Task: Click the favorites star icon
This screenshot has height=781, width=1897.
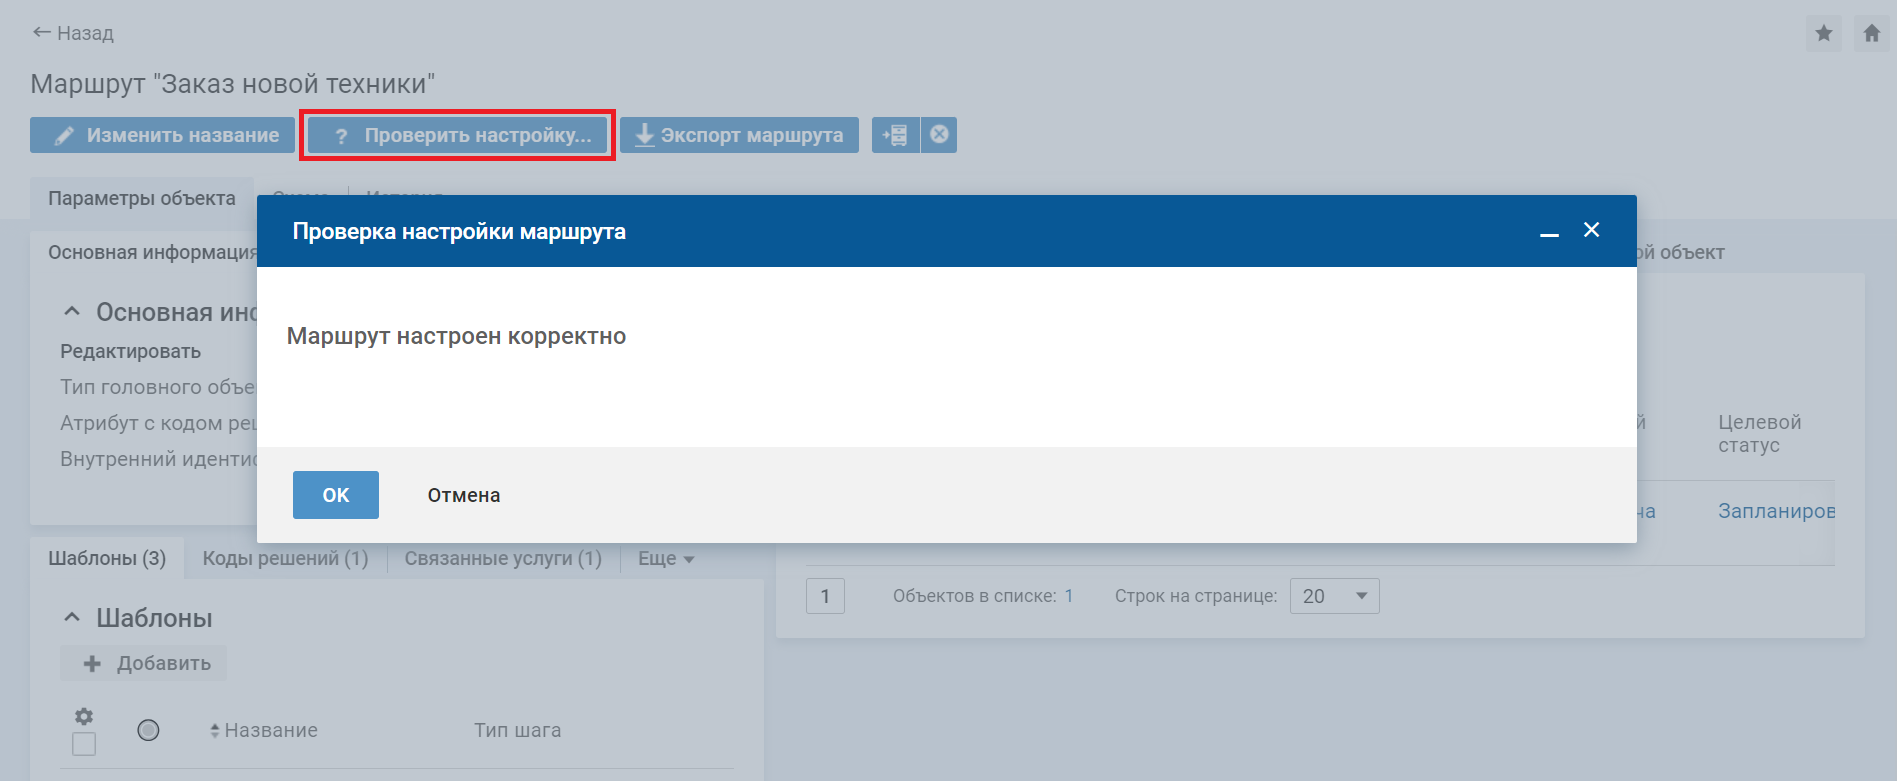Action: click(x=1823, y=34)
